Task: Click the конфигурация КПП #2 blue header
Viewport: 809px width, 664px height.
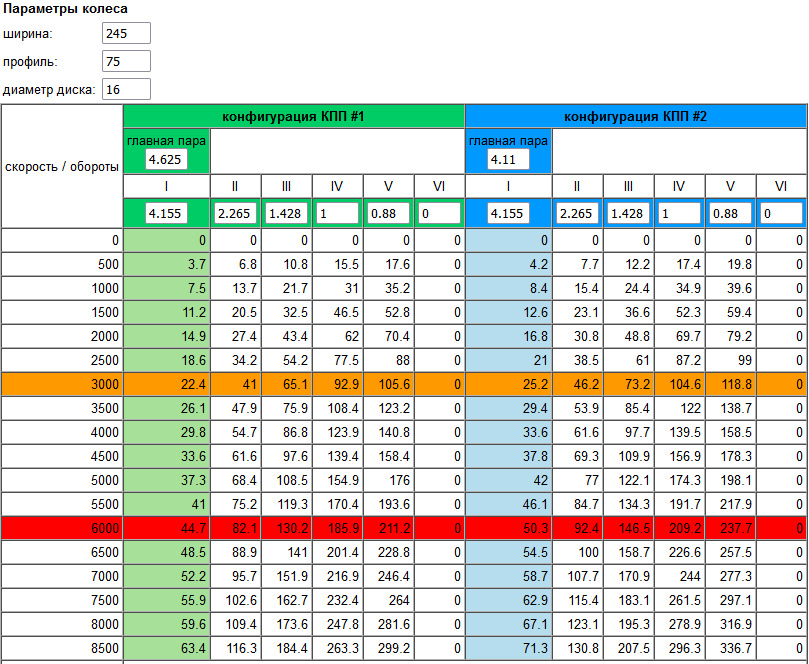Action: 636,116
